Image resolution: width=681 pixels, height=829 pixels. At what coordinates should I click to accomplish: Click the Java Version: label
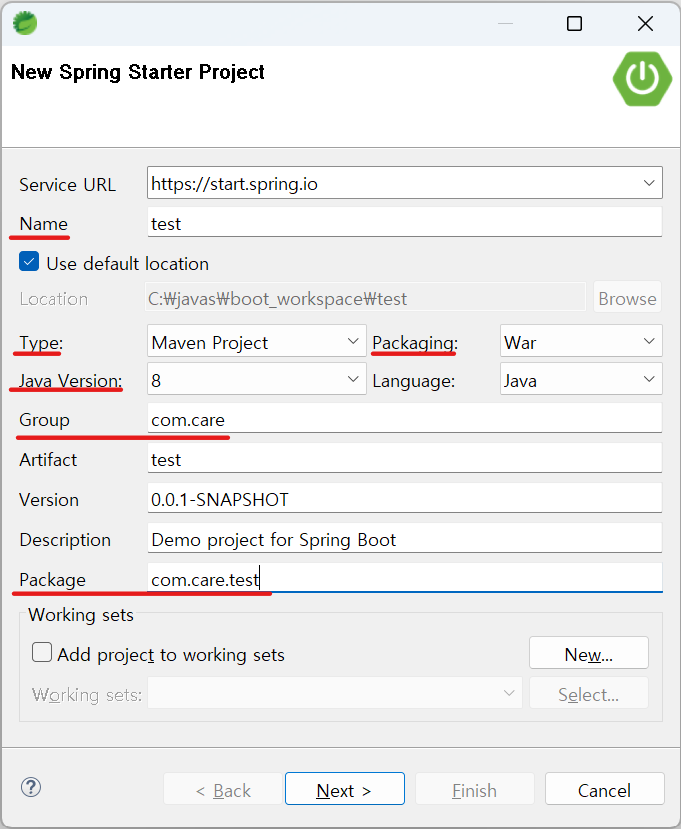pos(71,381)
